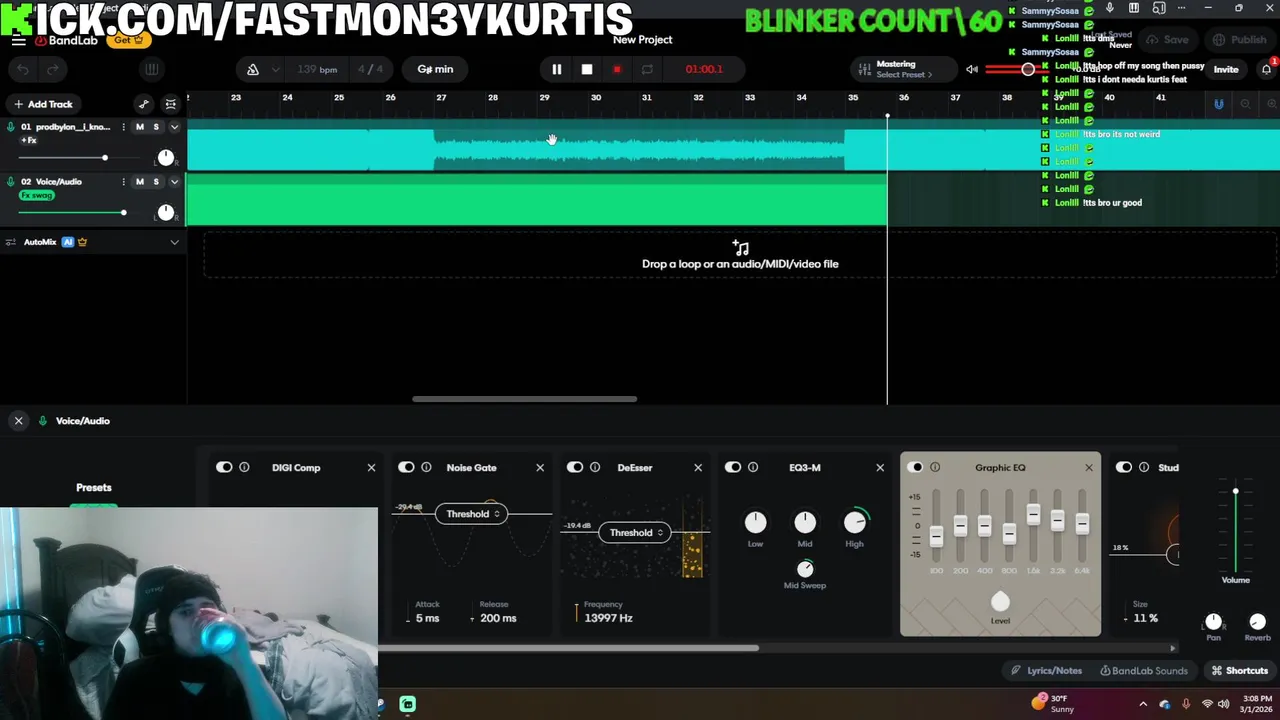The width and height of the screenshot is (1280, 720).
Task: Expand track 01 chevron
Action: (174, 127)
